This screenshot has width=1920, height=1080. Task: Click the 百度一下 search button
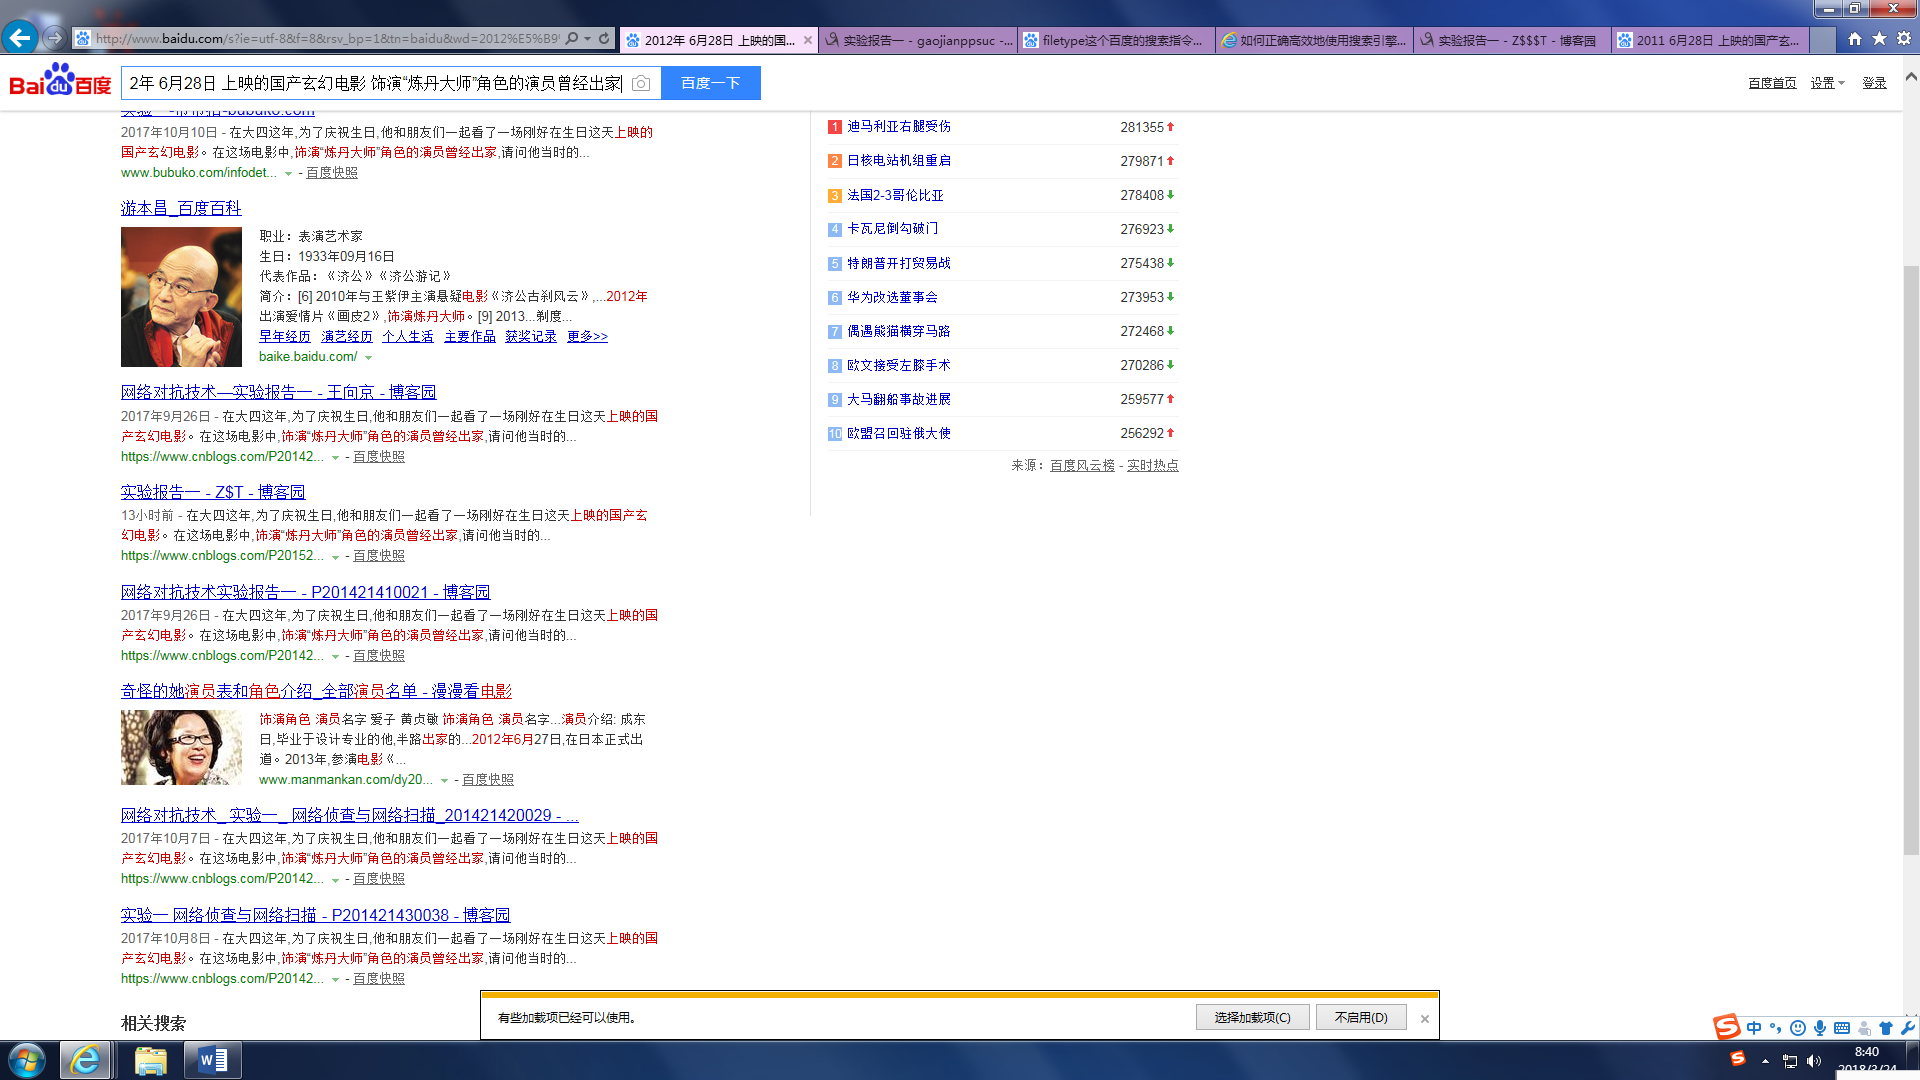(710, 83)
